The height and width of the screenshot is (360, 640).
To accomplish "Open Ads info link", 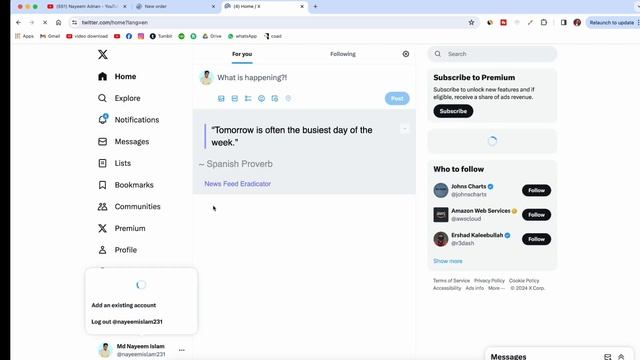I will 475,288.
